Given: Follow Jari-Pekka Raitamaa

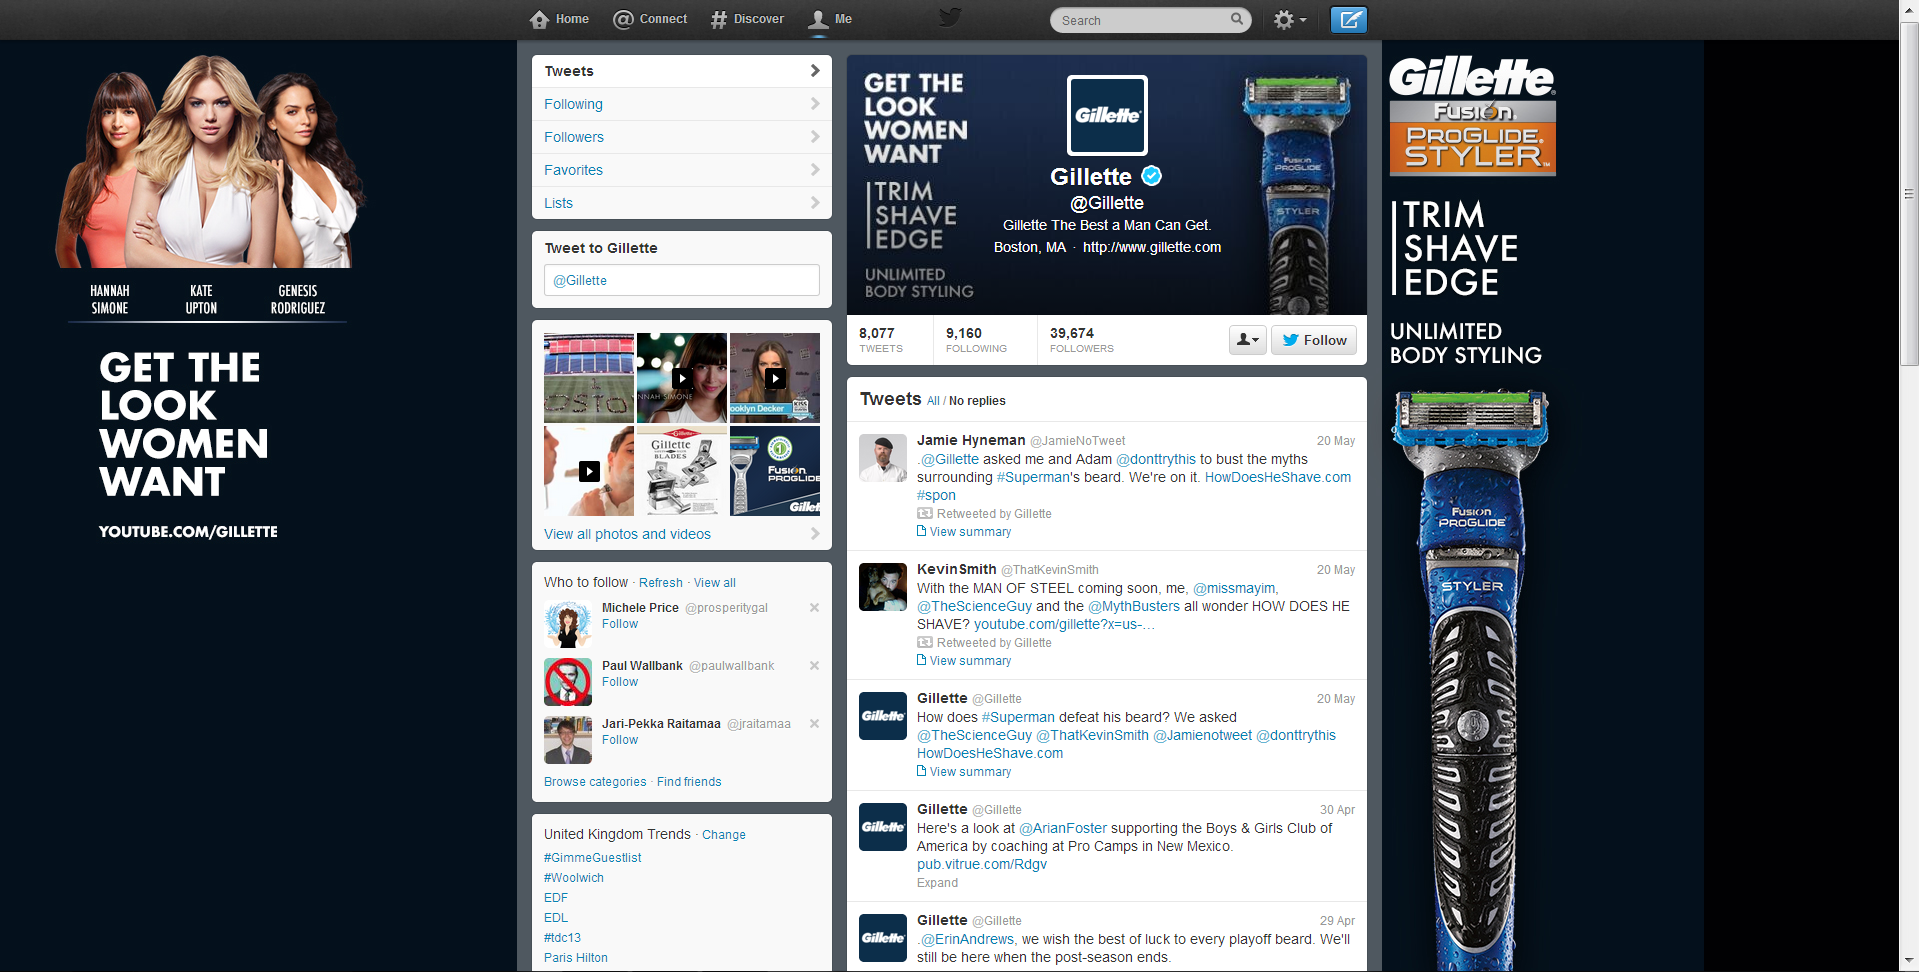Looking at the screenshot, I should 620,740.
